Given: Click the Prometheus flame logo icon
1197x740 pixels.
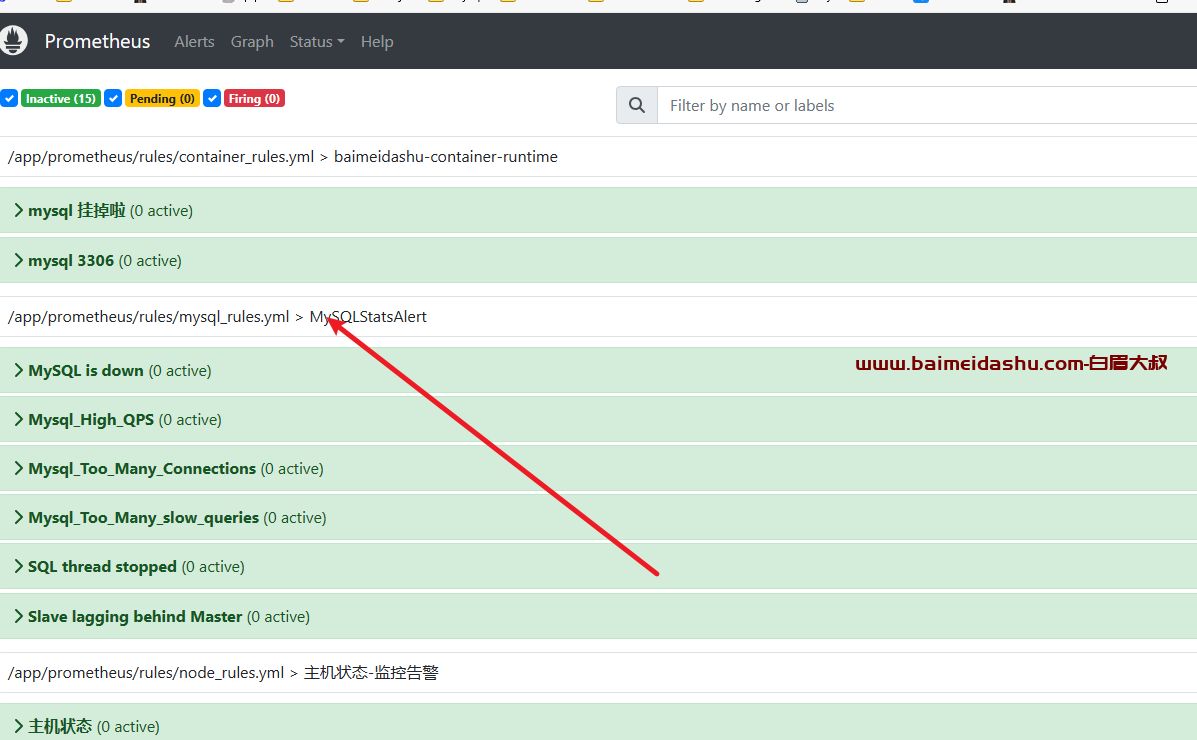Looking at the screenshot, I should click(x=13, y=40).
